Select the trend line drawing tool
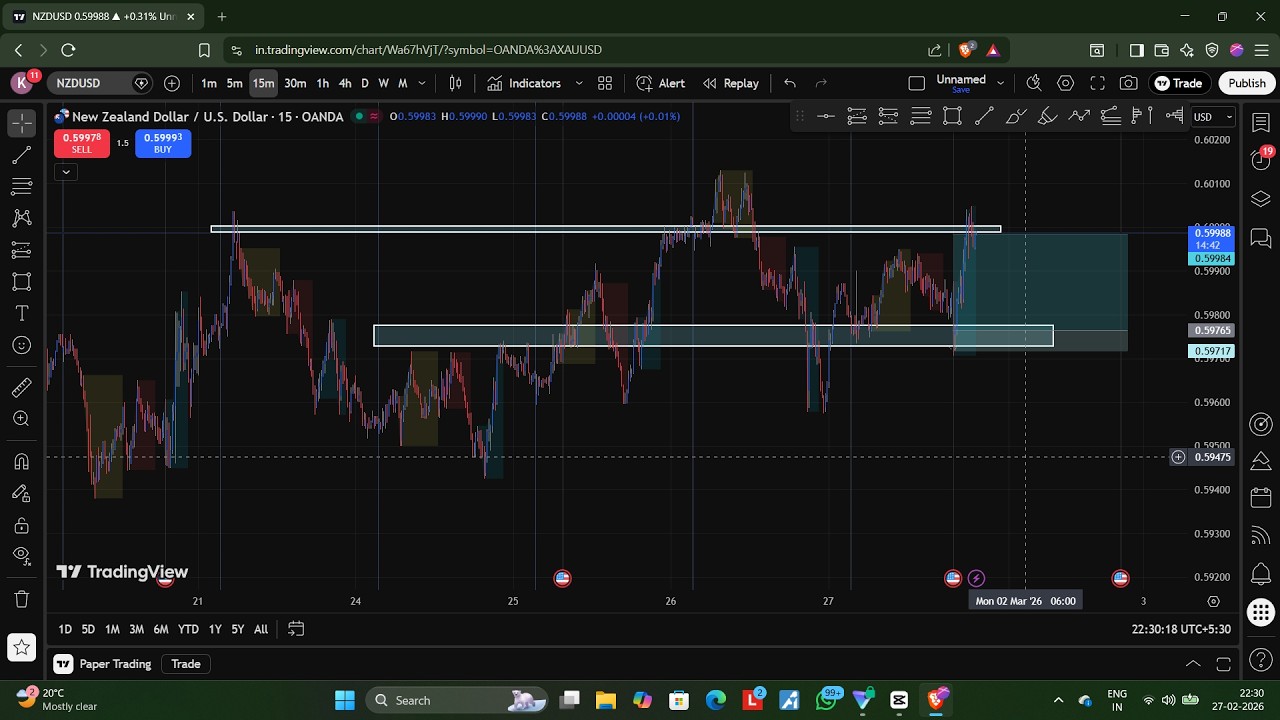This screenshot has width=1280, height=720. (x=21, y=155)
